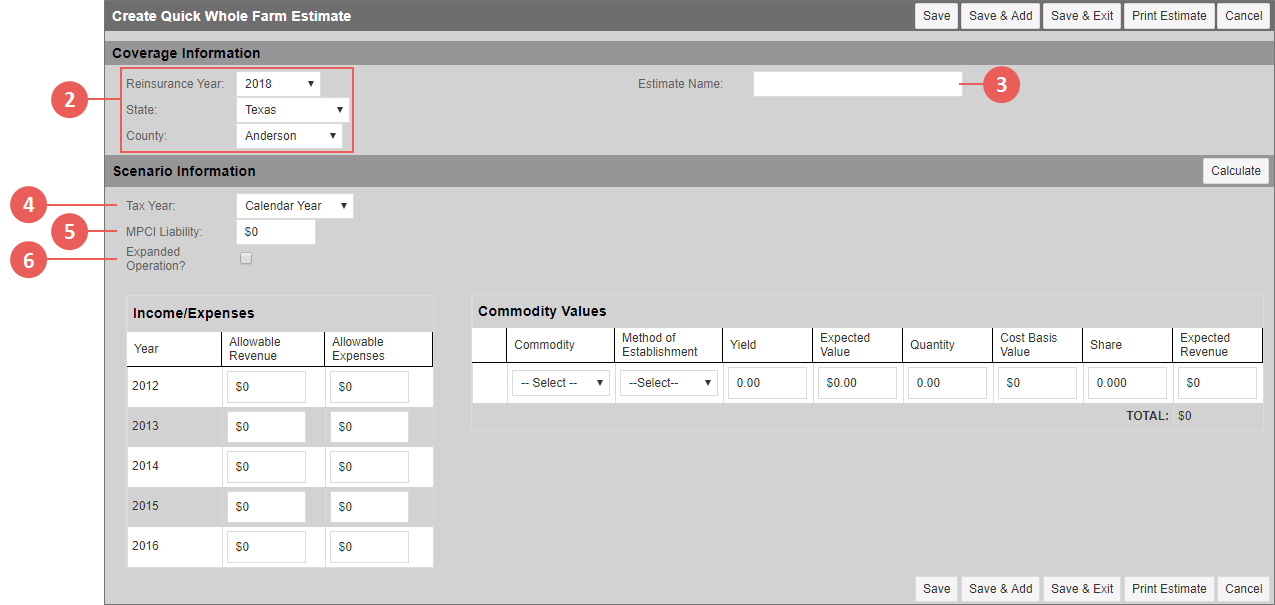Open the Tax Year dropdown
1275x605 pixels.
pyautogui.click(x=294, y=205)
